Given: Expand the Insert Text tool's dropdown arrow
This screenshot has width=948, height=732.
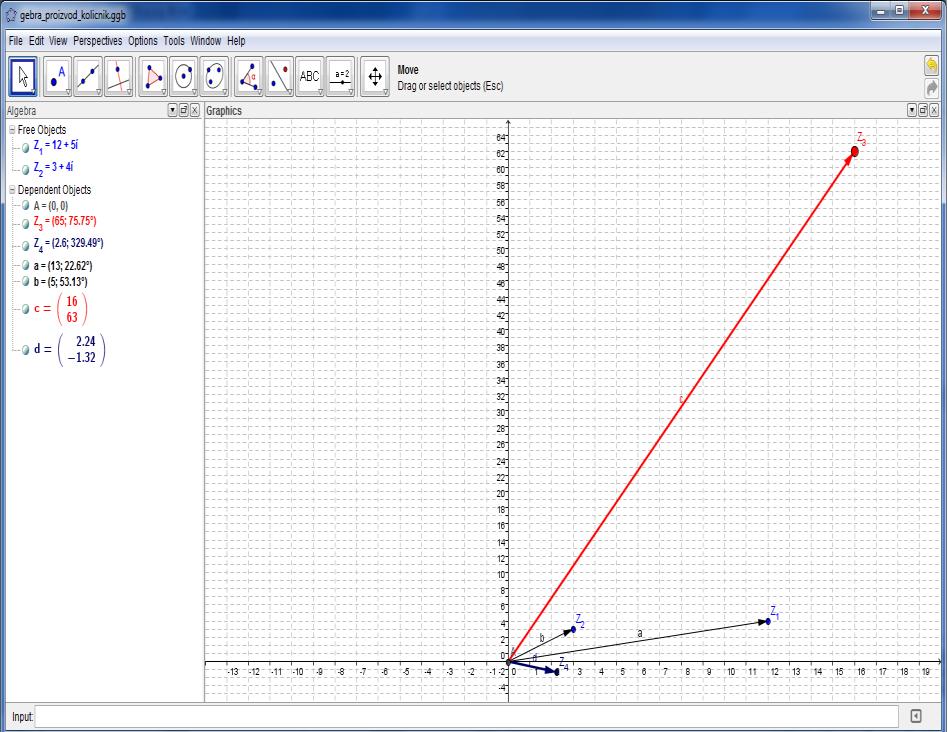Looking at the screenshot, I should [320, 92].
